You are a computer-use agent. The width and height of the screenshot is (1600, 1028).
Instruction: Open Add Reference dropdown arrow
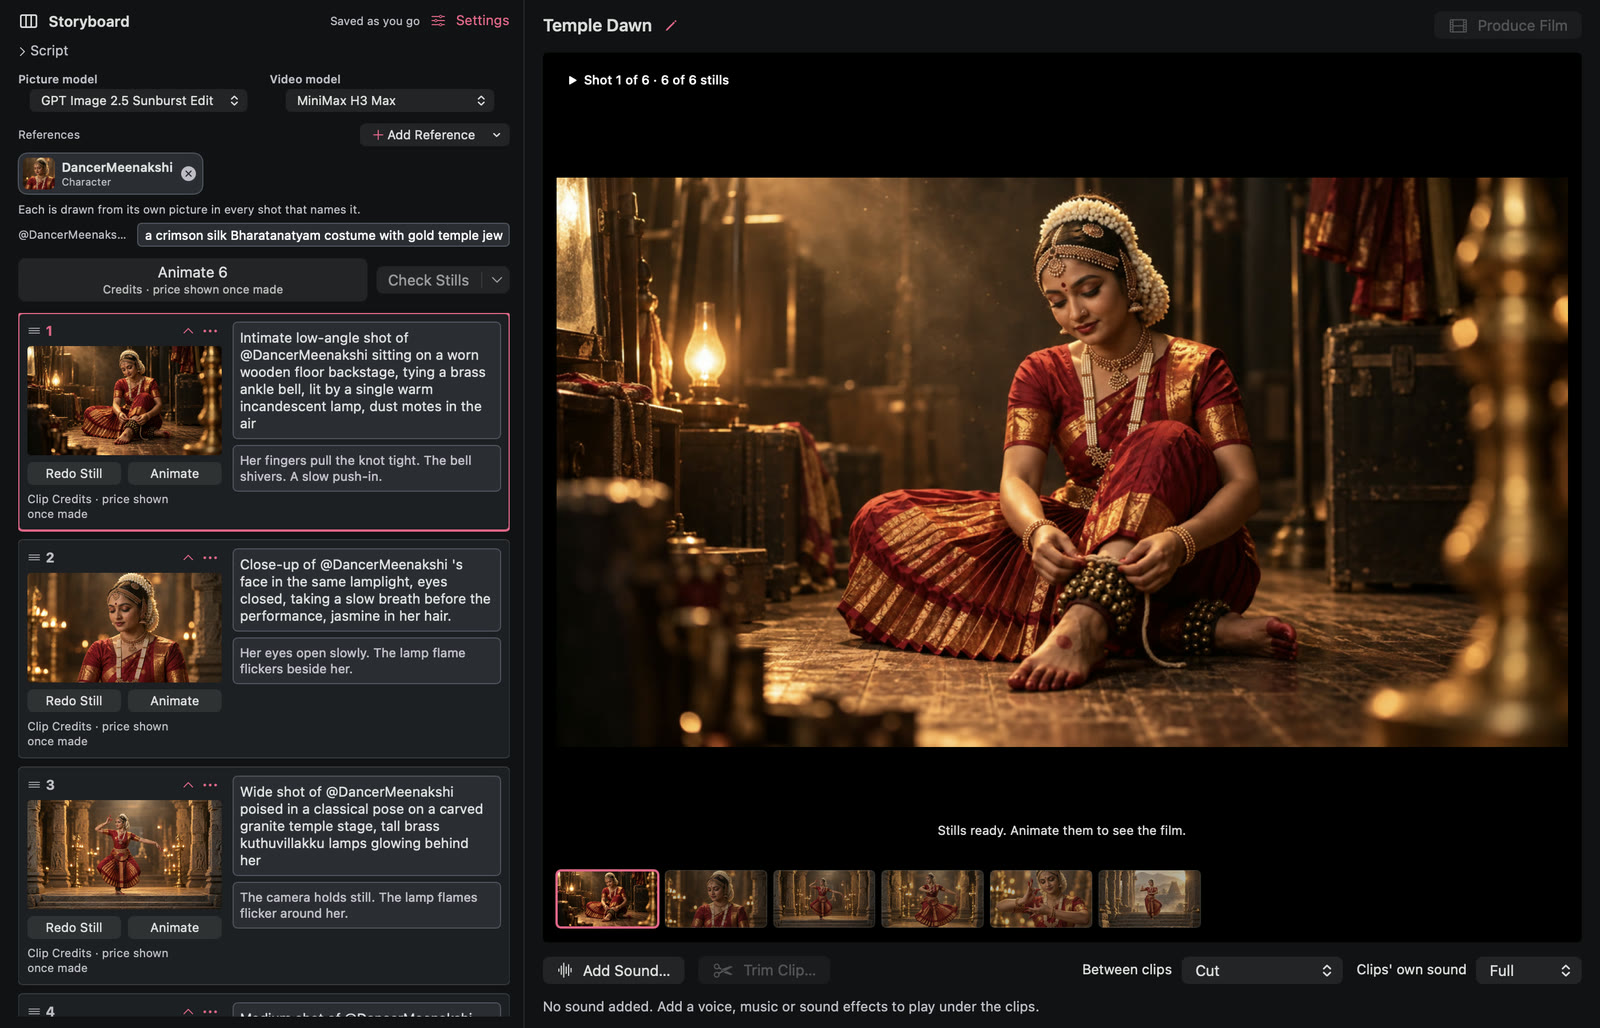[497, 135]
